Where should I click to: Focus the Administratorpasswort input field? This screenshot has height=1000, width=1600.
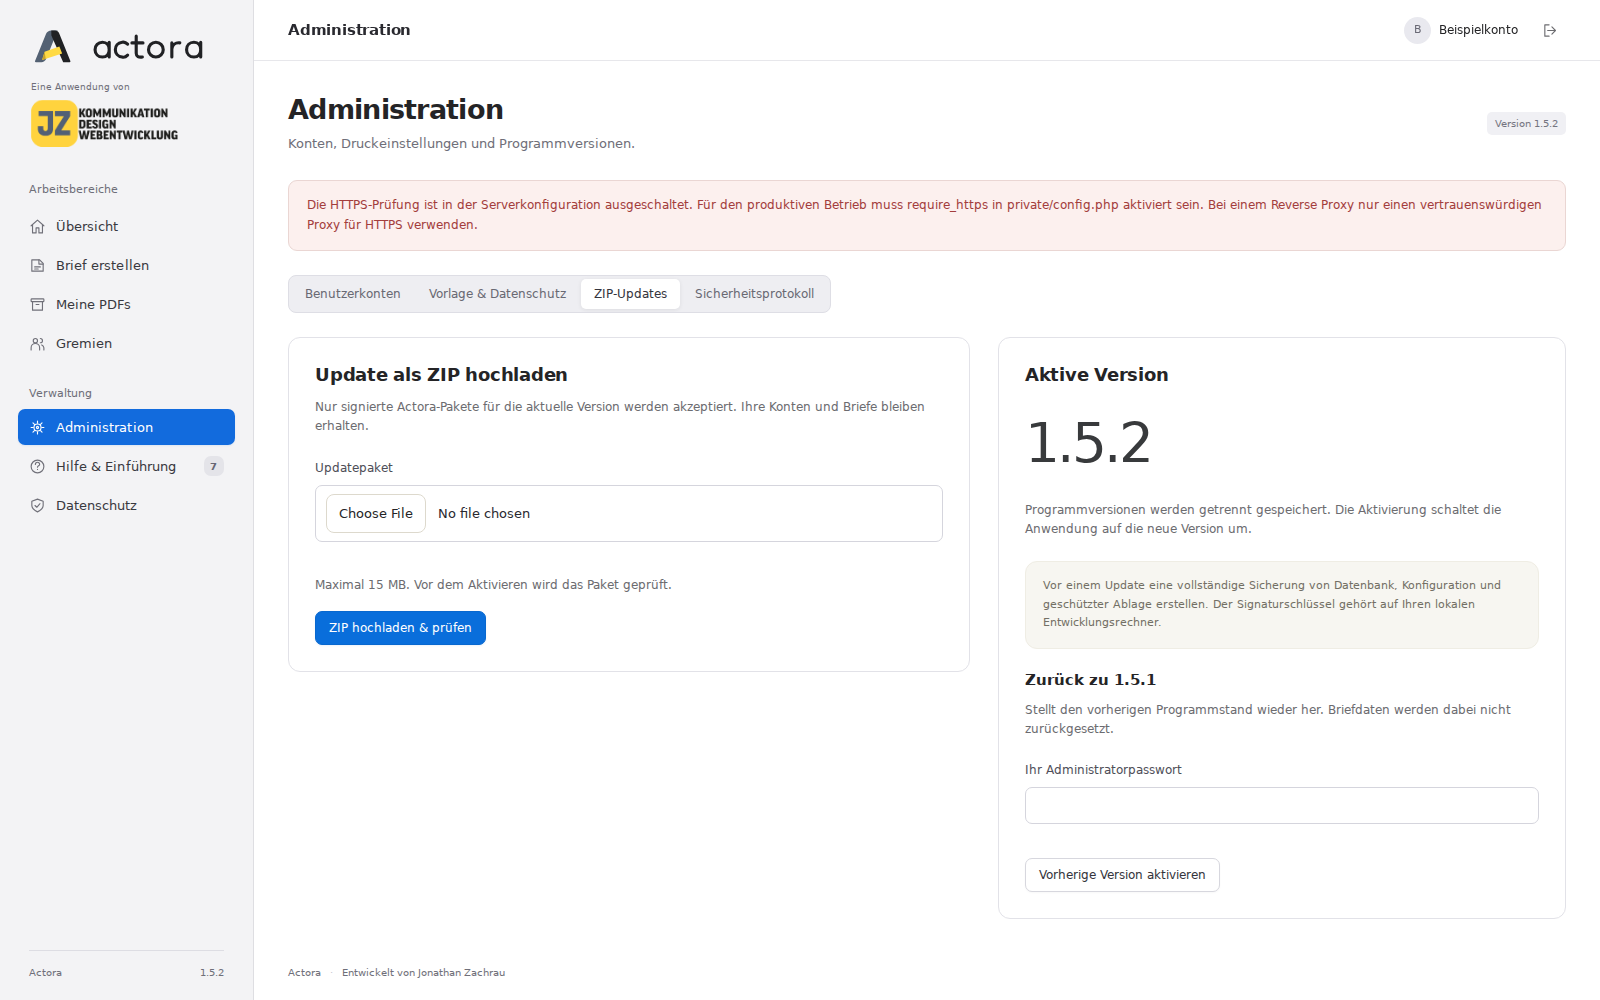coord(1281,806)
